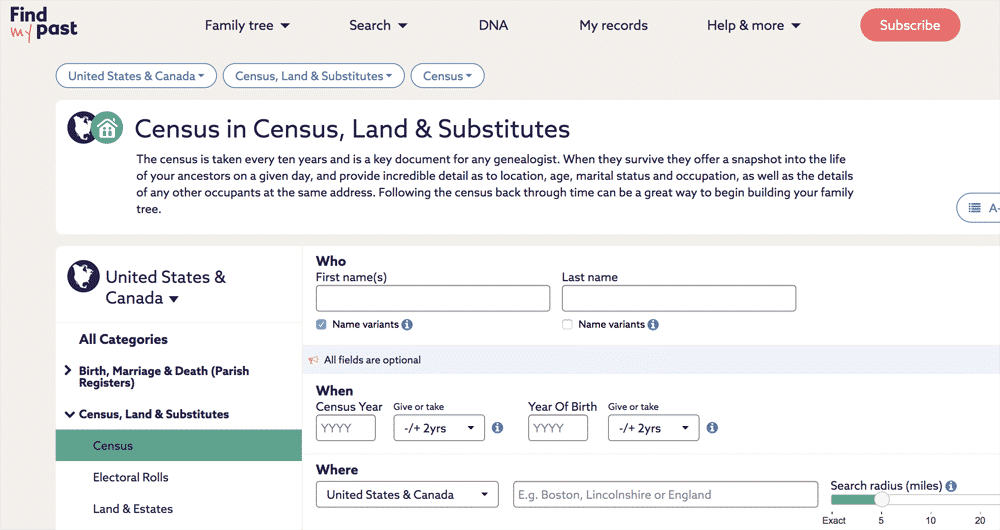Uncheck First name Name variants checkbox
This screenshot has height=530, width=1000.
(x=321, y=325)
